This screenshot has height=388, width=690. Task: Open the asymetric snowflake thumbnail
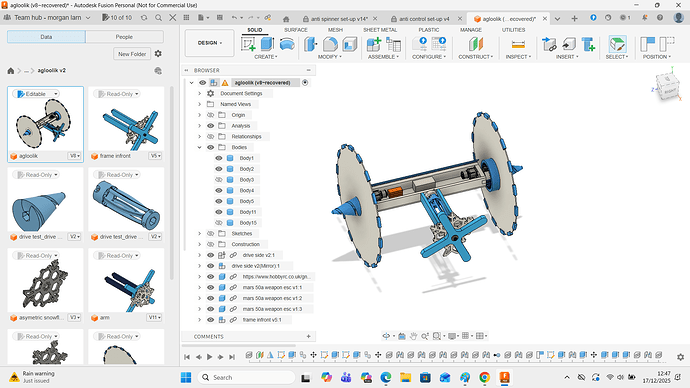coord(45,281)
